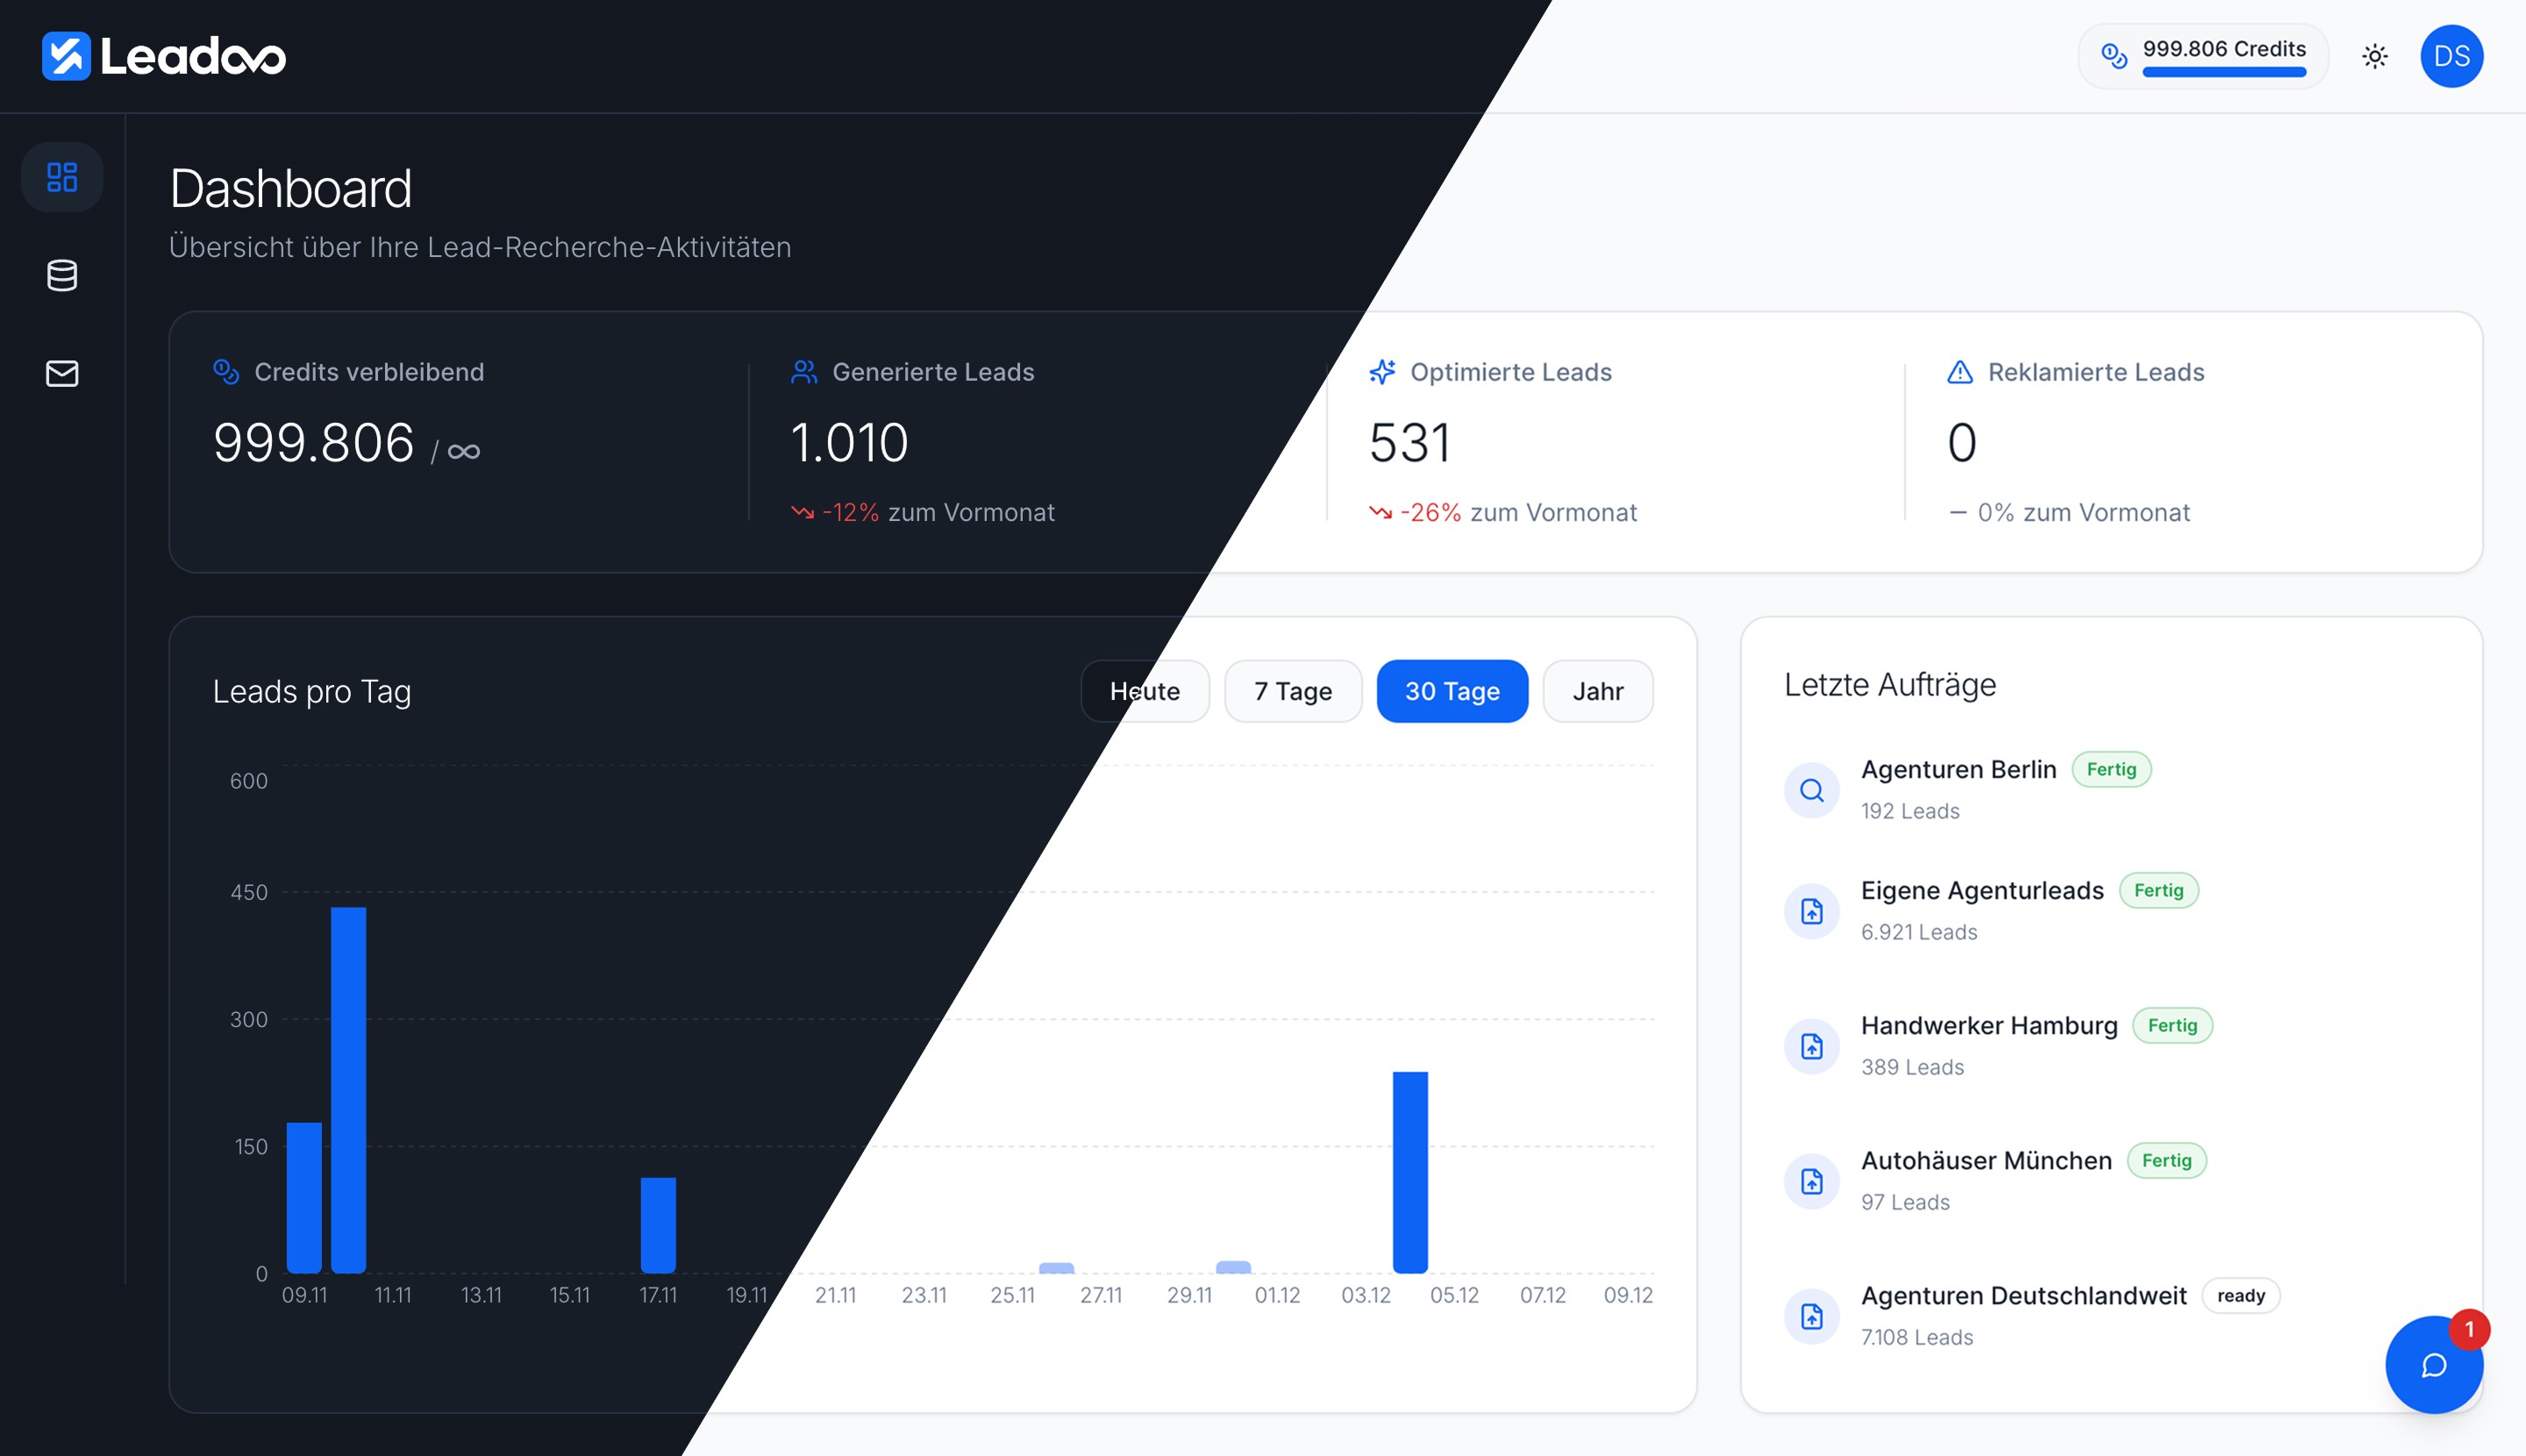Open the database icon in sidebar
This screenshot has height=1456, width=2526.
62,276
